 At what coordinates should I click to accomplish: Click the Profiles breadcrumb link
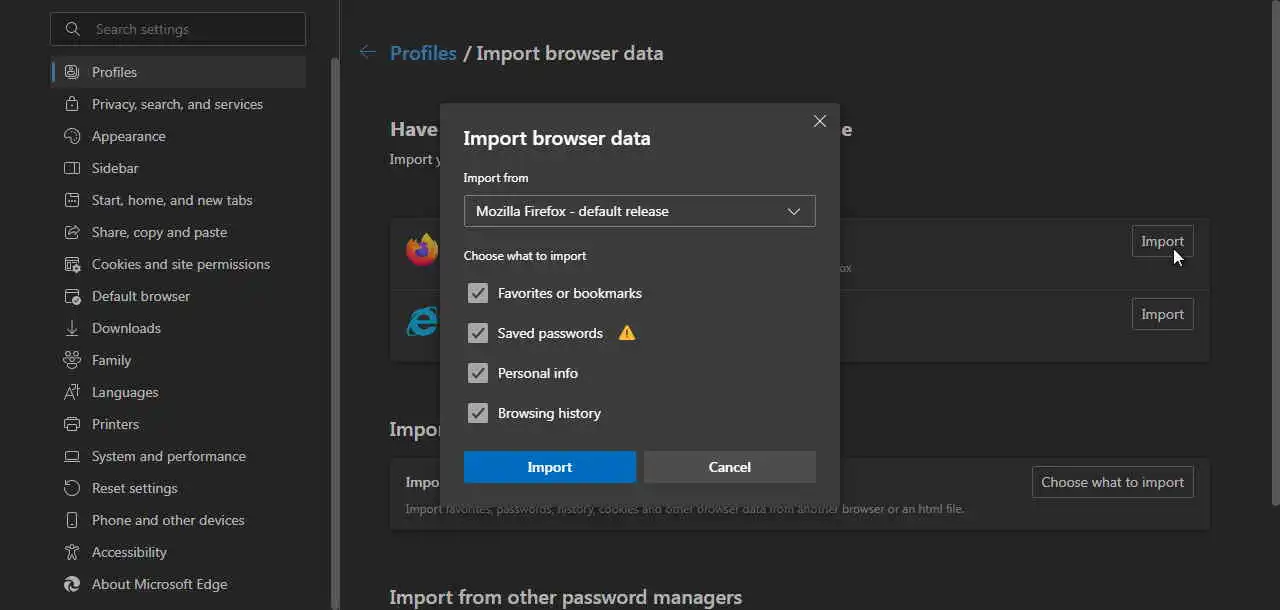click(423, 53)
